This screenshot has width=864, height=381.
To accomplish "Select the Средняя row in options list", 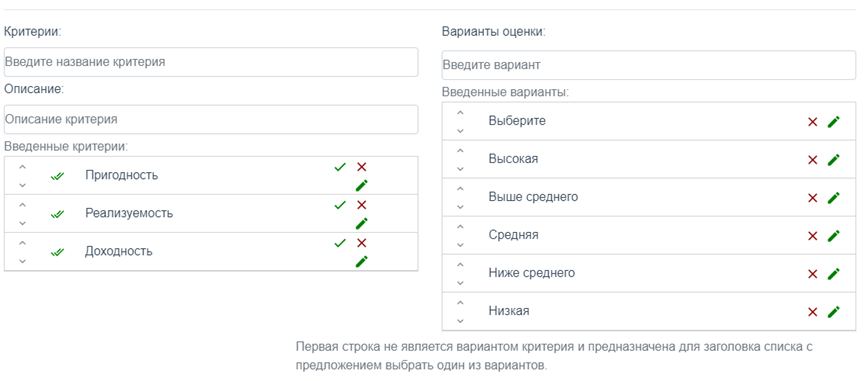I will tap(649, 235).
